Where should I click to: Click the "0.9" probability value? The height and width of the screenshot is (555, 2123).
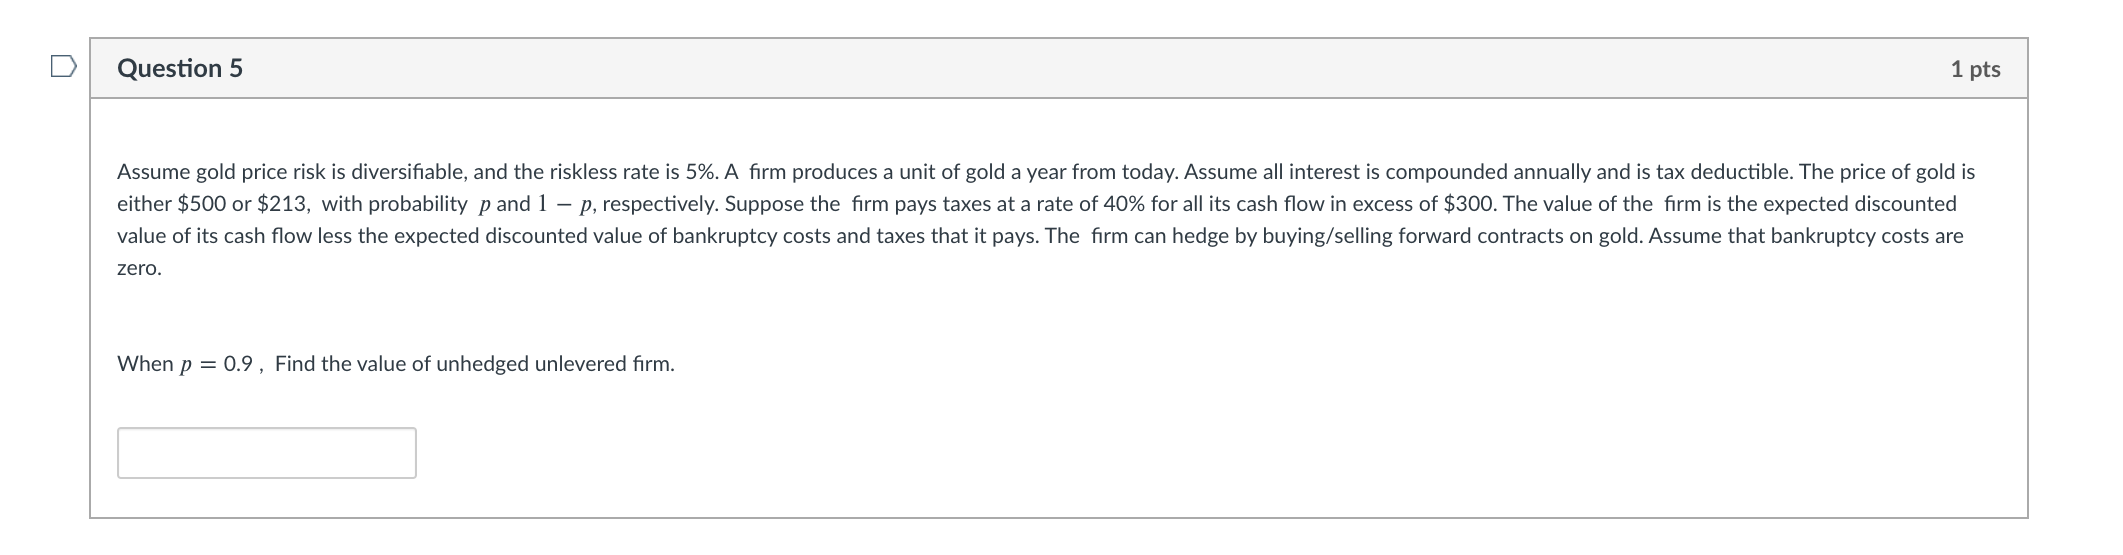point(238,364)
